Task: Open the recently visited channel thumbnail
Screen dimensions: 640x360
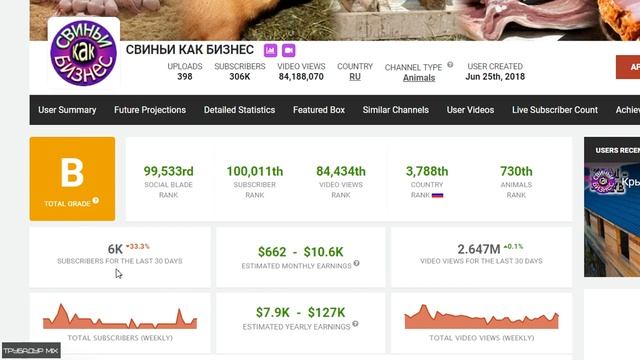Action: tap(612, 220)
